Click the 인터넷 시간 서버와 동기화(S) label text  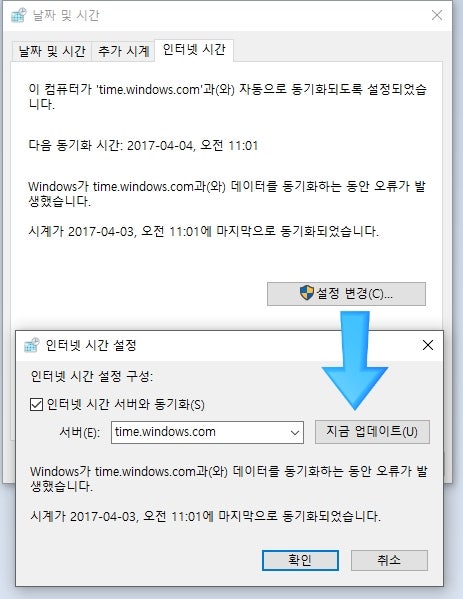(126, 404)
